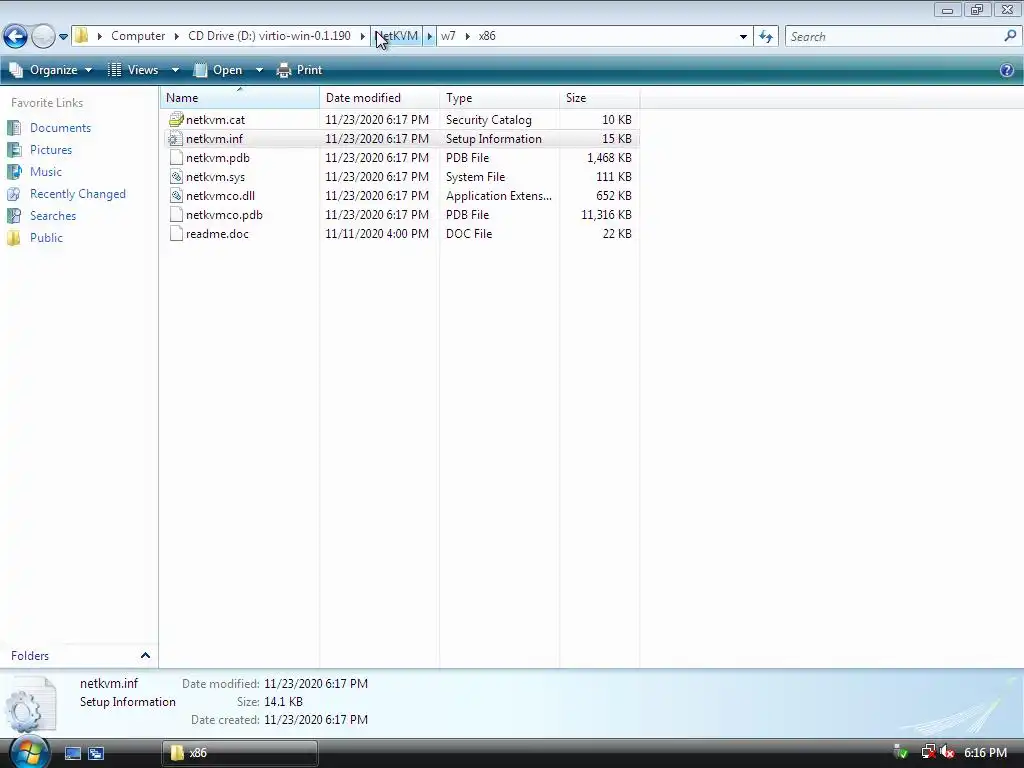1024x768 pixels.
Task: Click Switch between windows quick launch icon
Action: click(96, 753)
